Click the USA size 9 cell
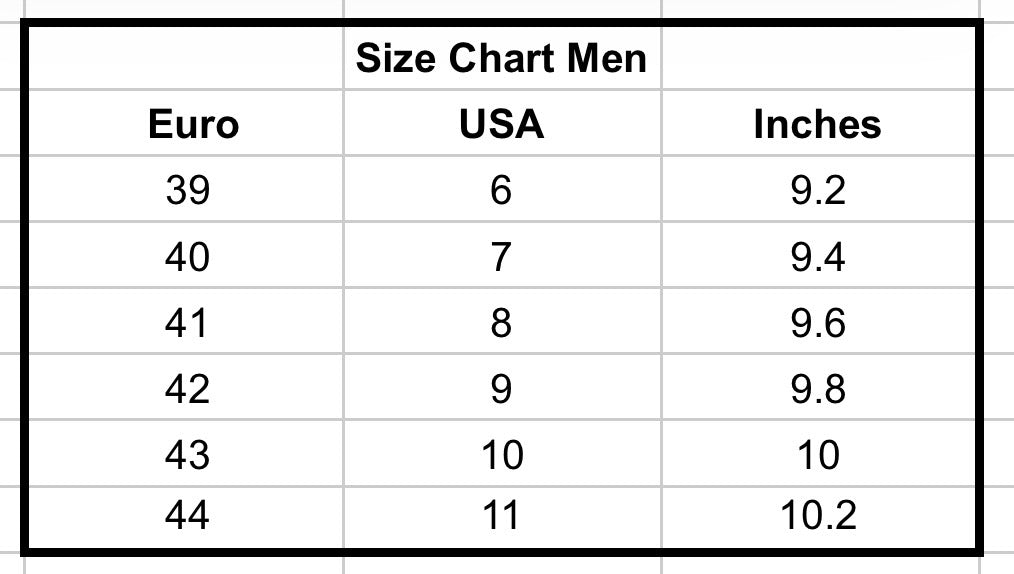Image resolution: width=1014 pixels, height=574 pixels. (501, 388)
